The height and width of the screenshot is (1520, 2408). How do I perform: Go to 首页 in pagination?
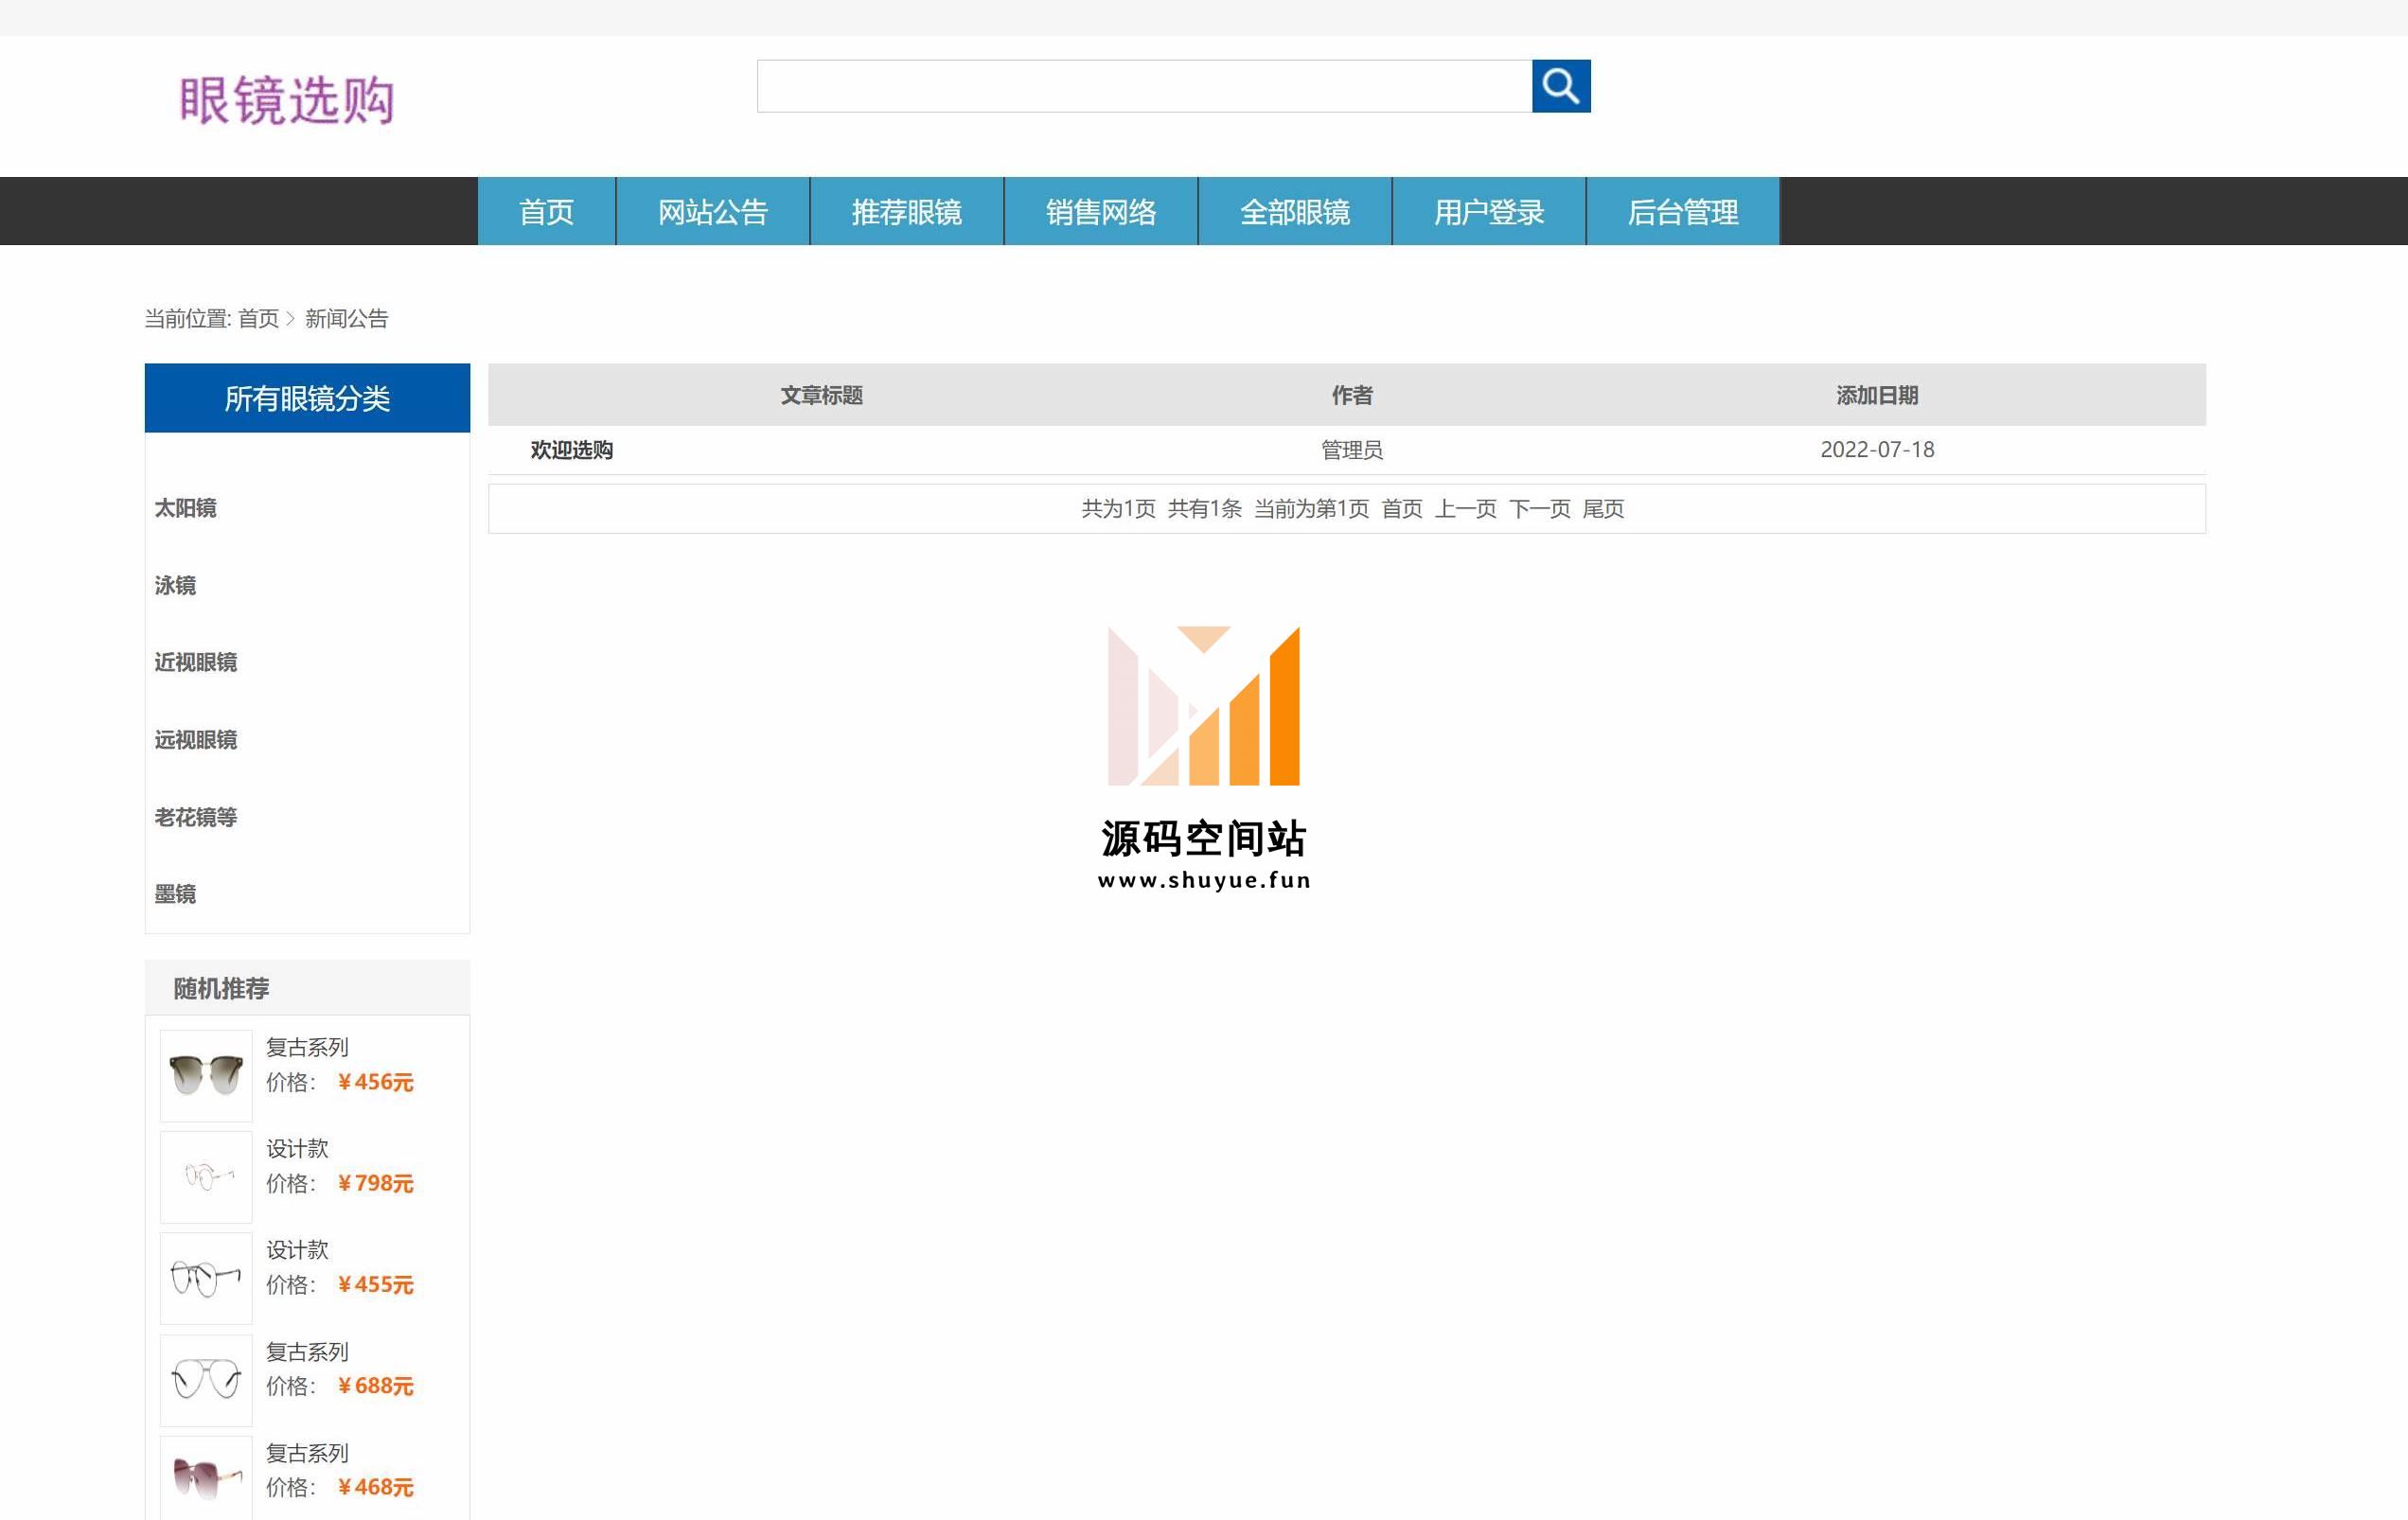tap(1402, 509)
